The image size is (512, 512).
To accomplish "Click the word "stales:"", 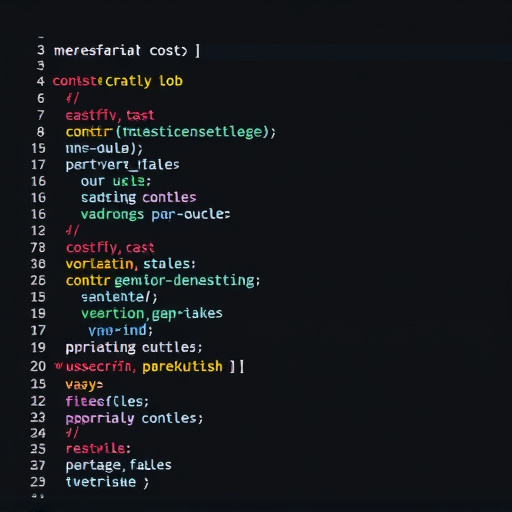I will pos(169,264).
